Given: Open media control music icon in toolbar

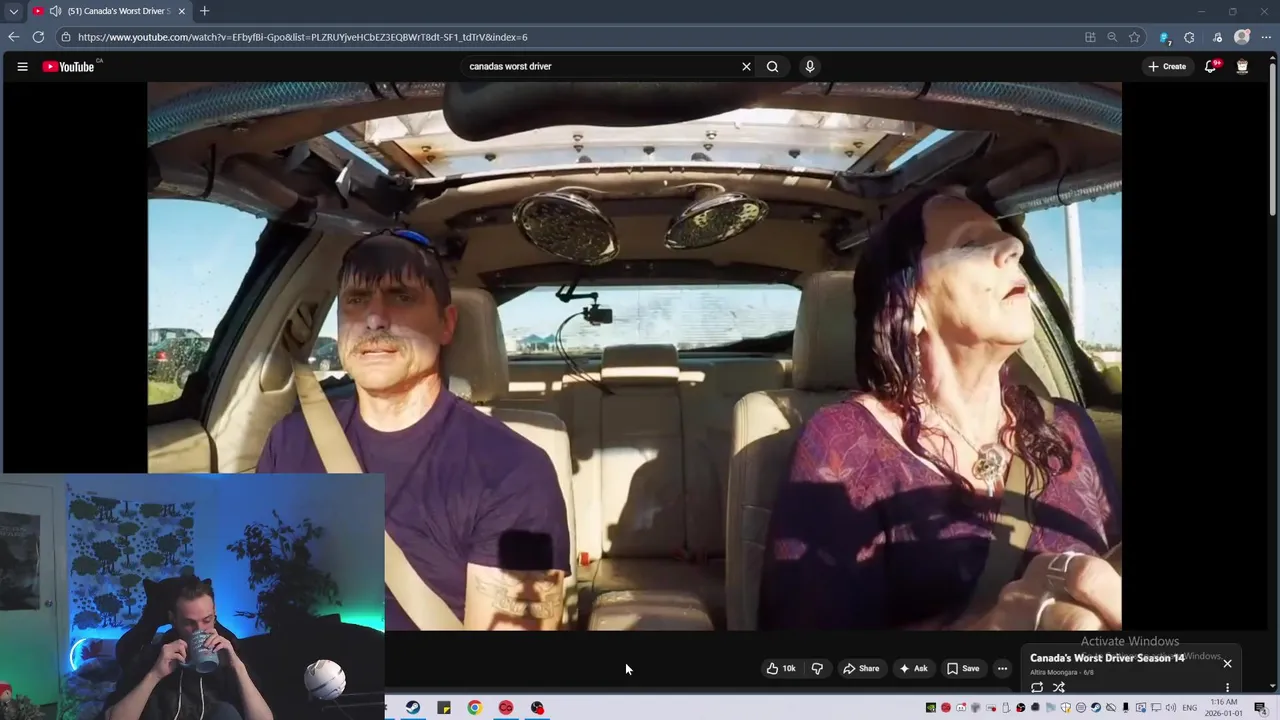Looking at the screenshot, I should pos(1217,37).
